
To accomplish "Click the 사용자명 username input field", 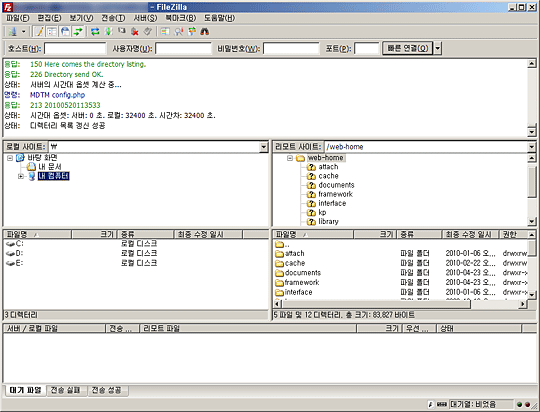I will (x=183, y=49).
